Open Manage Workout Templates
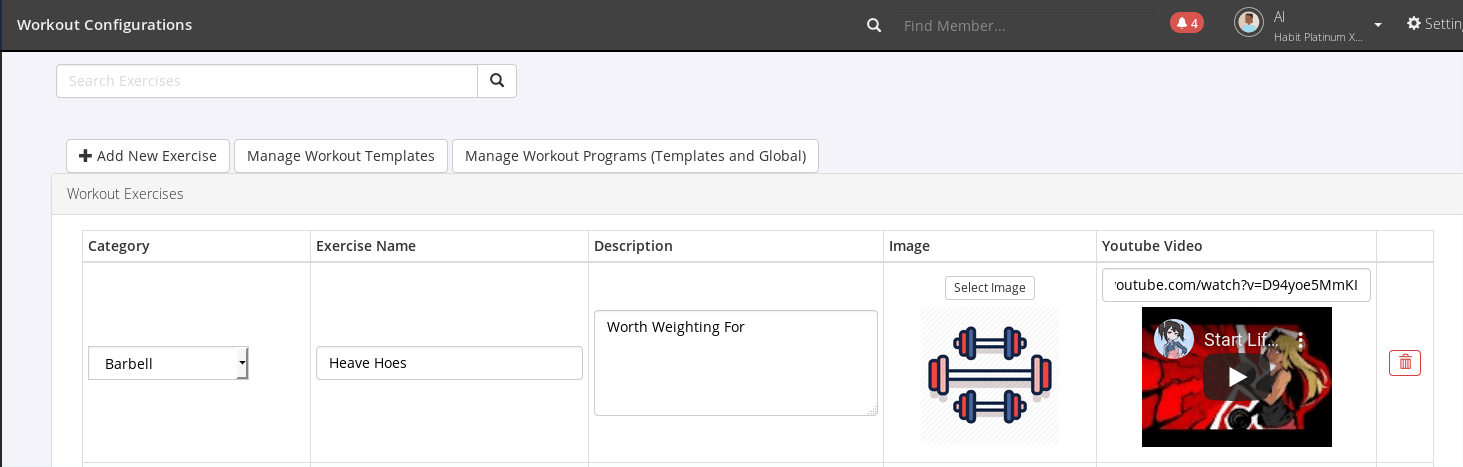 click(341, 156)
